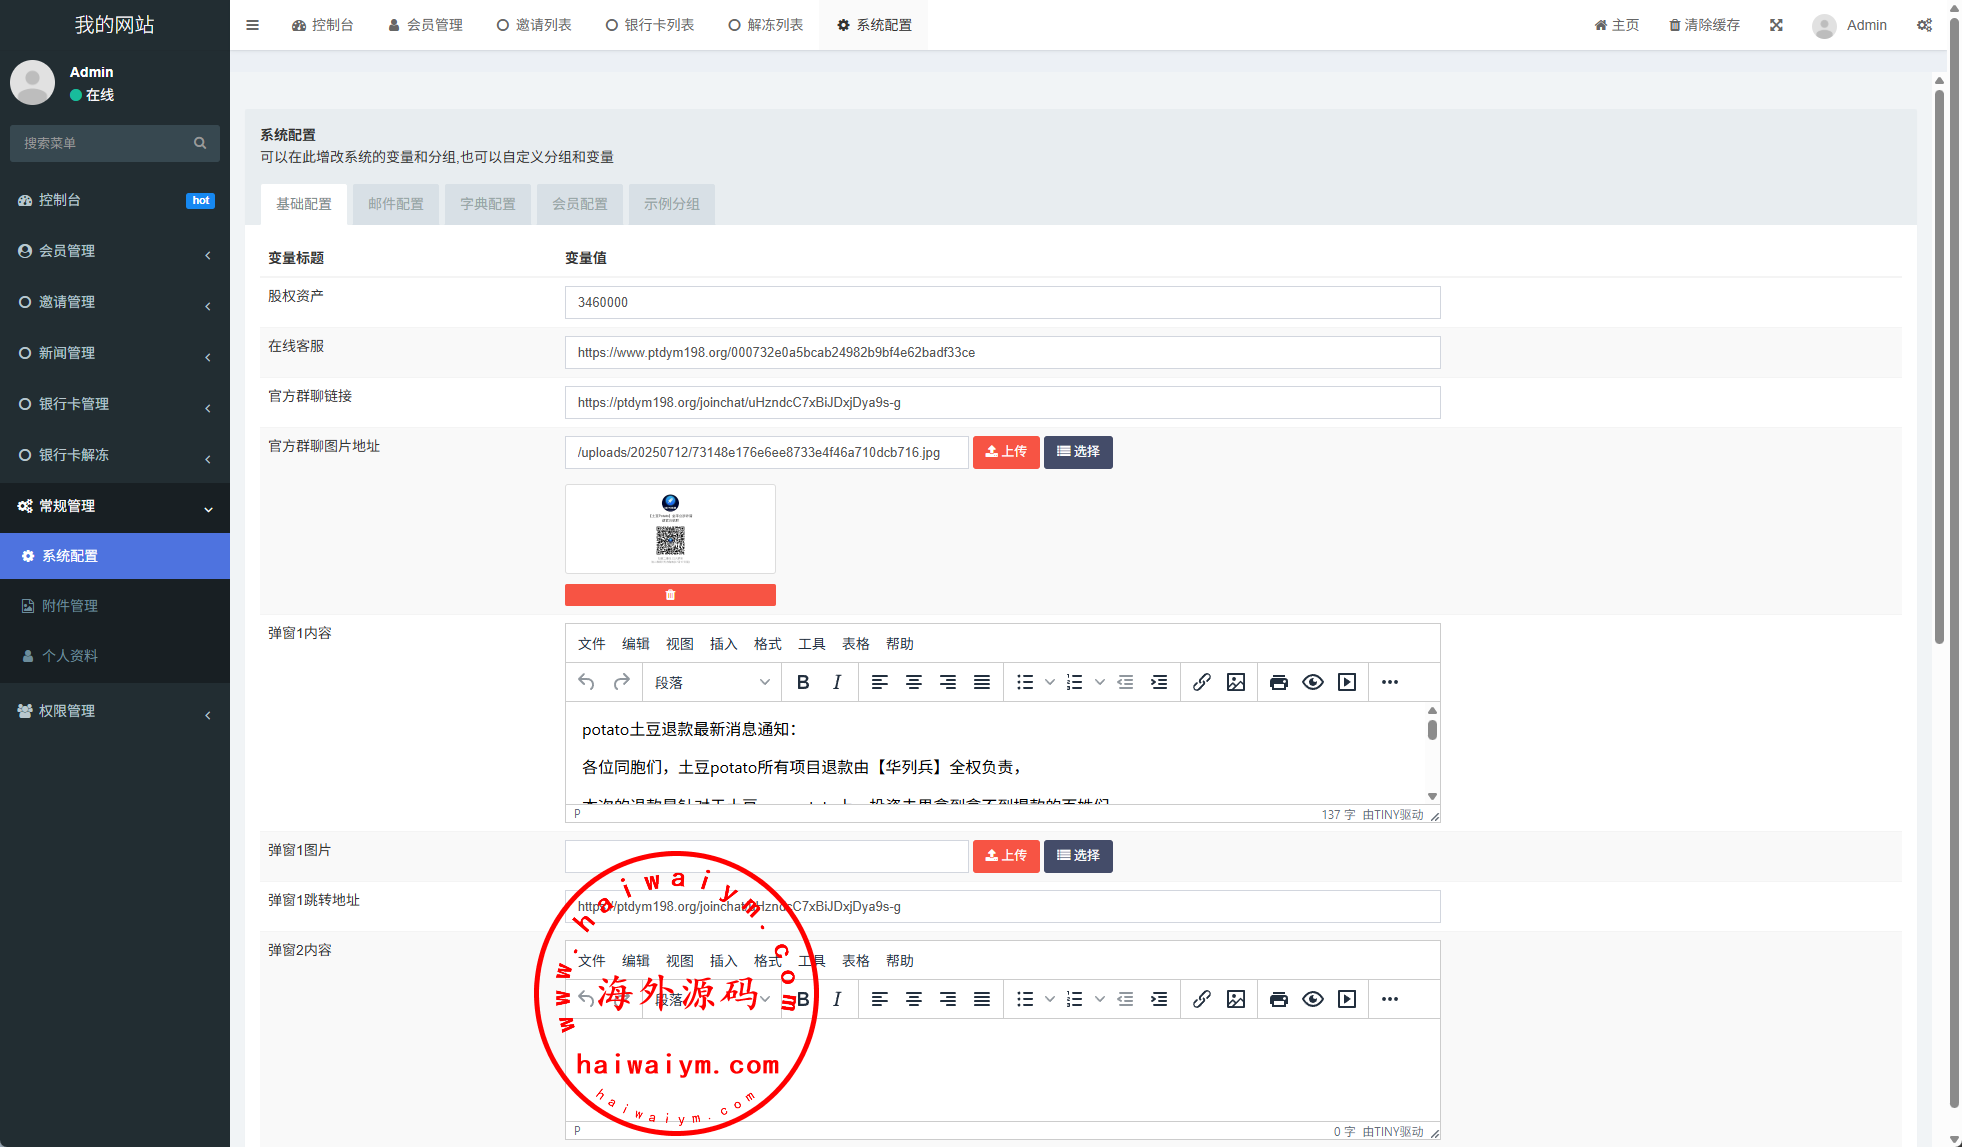
Task: Click 上传 button for 官方群聊图片地址
Action: [1006, 452]
